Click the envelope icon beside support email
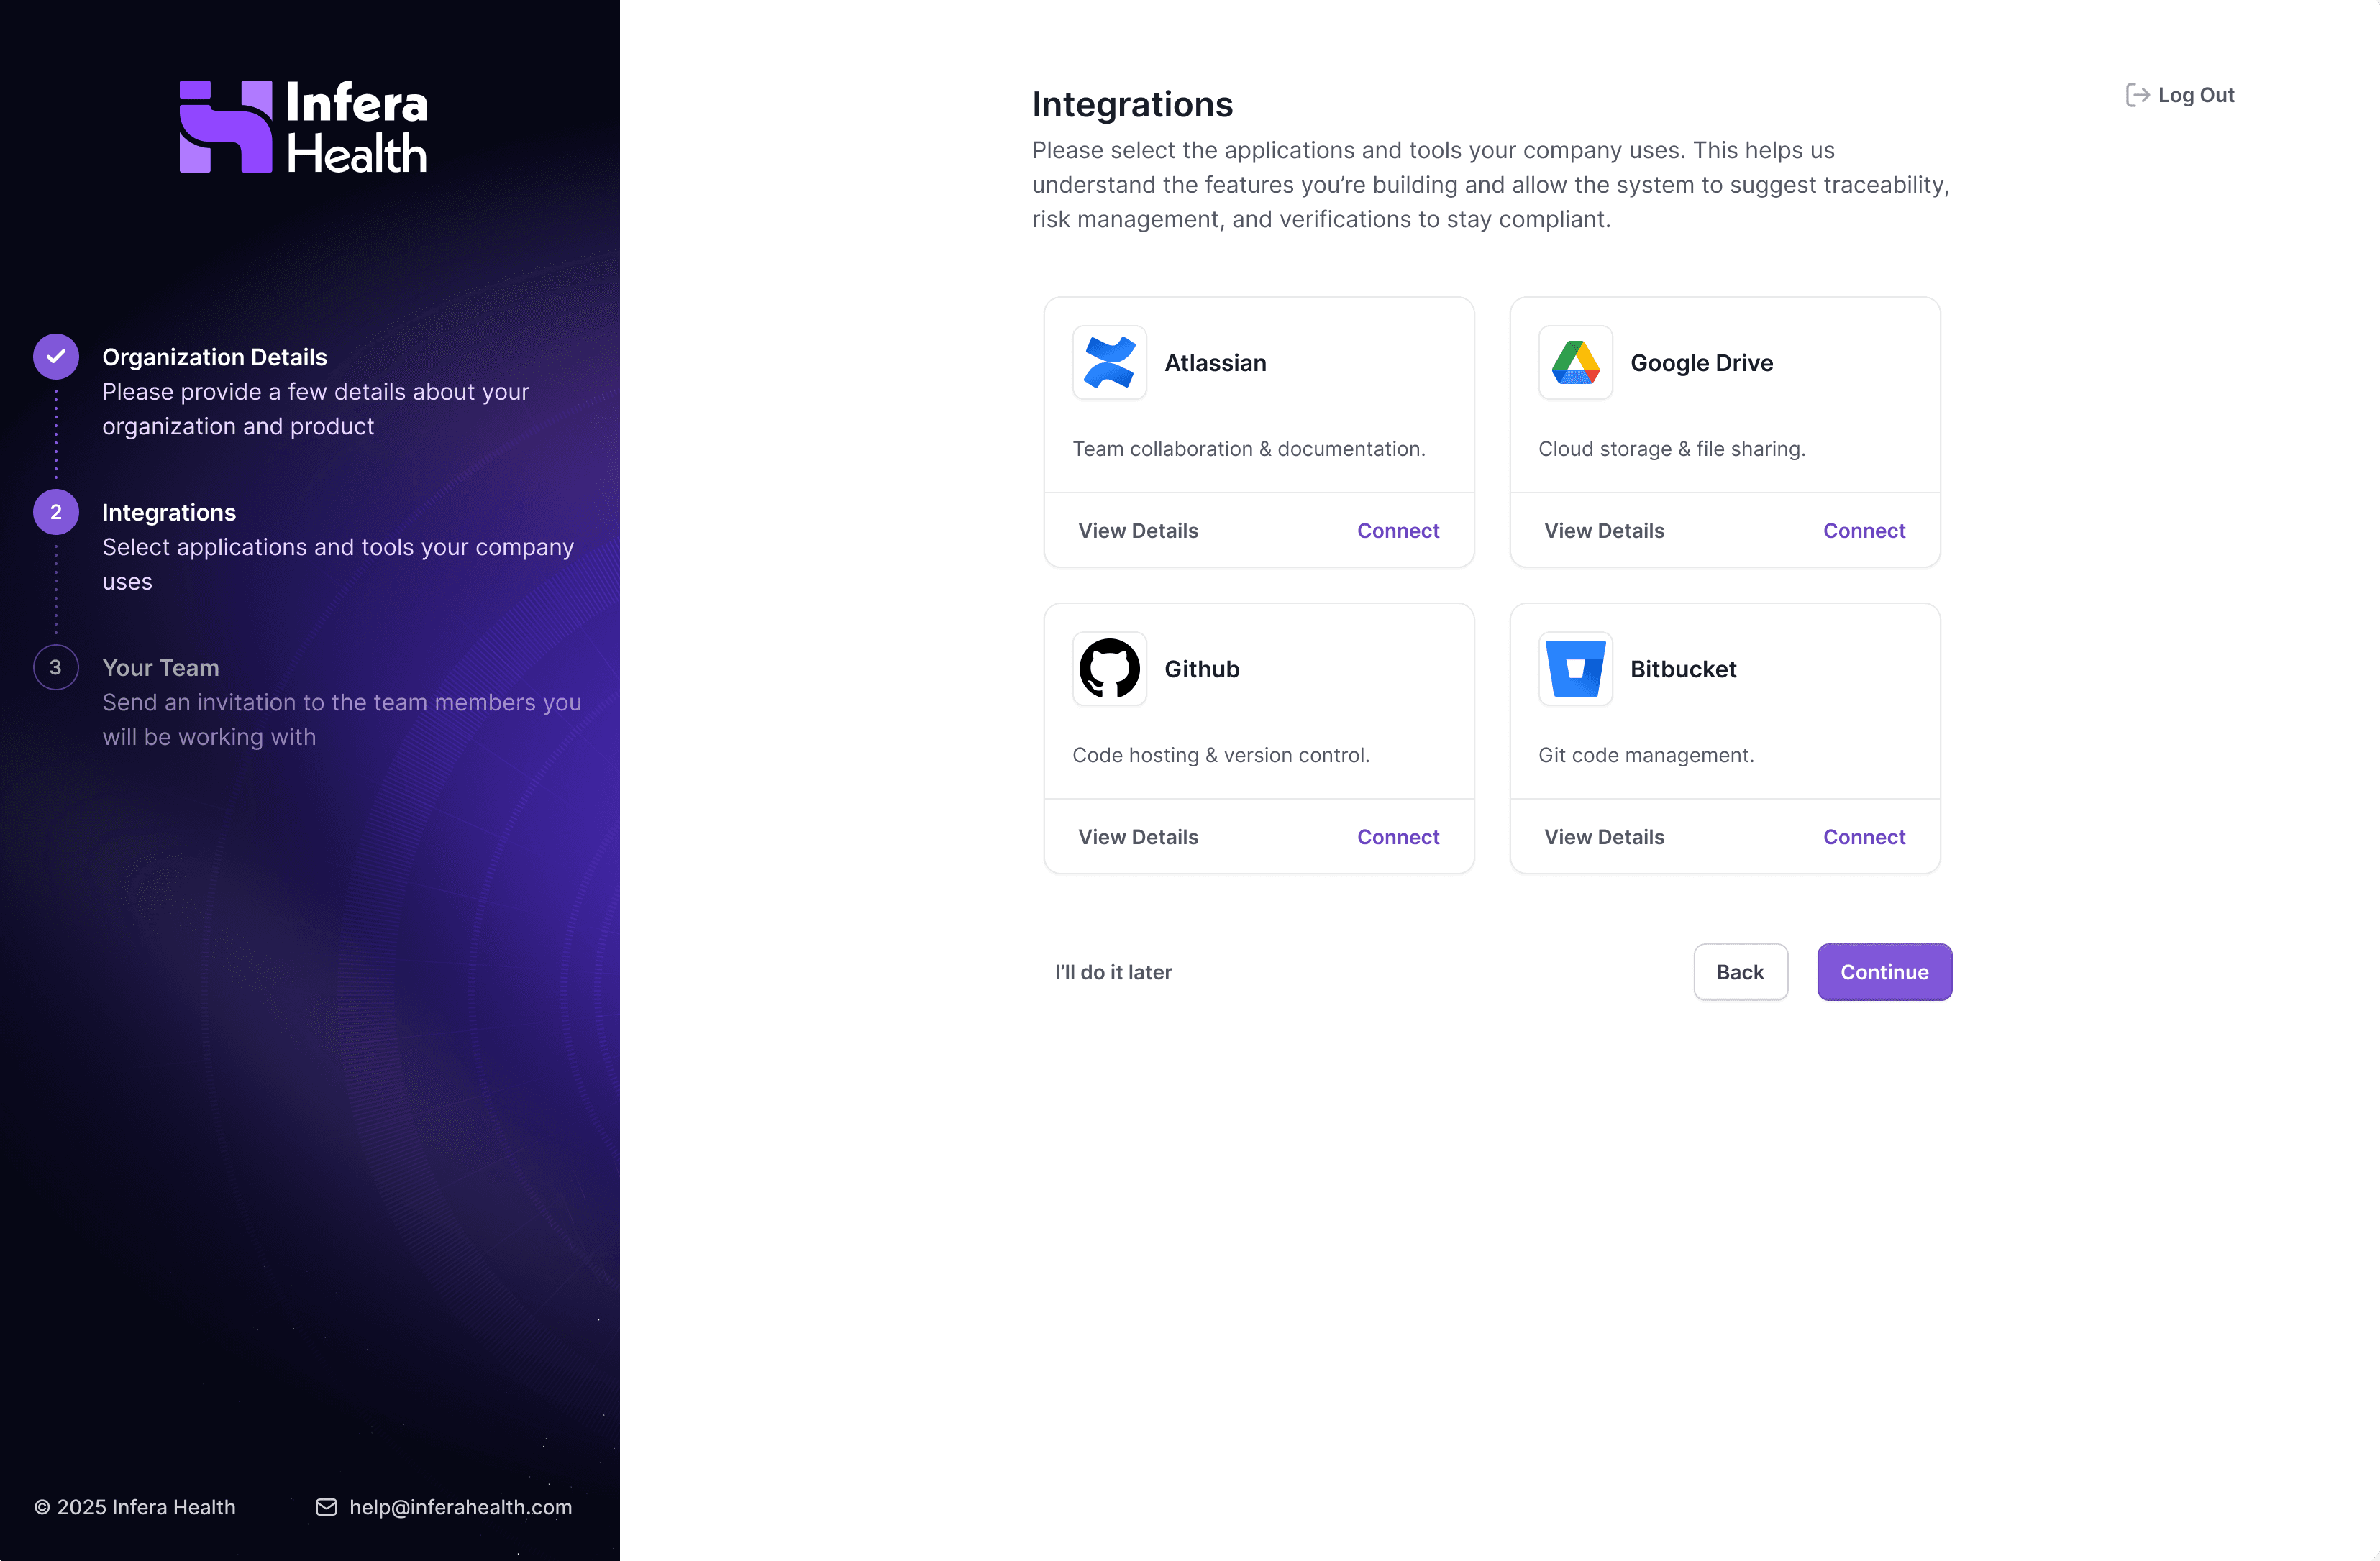The height and width of the screenshot is (1561, 2380). pos(326,1506)
